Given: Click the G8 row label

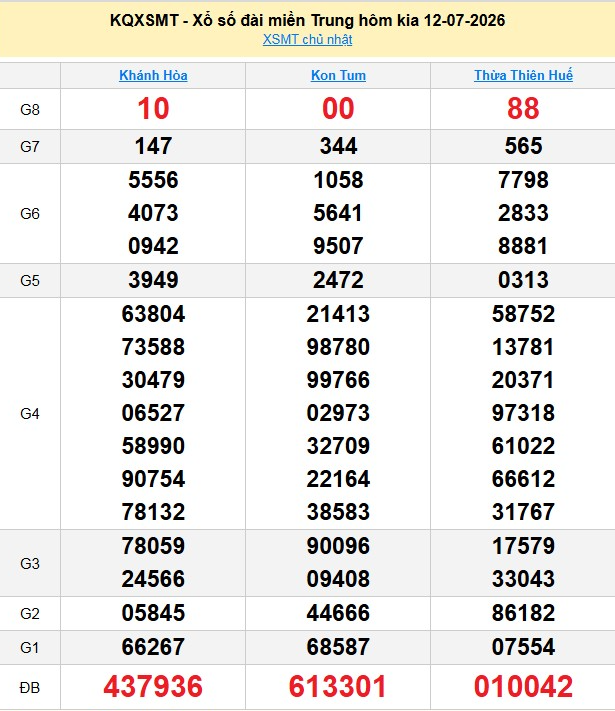Looking at the screenshot, I should click(30, 110).
